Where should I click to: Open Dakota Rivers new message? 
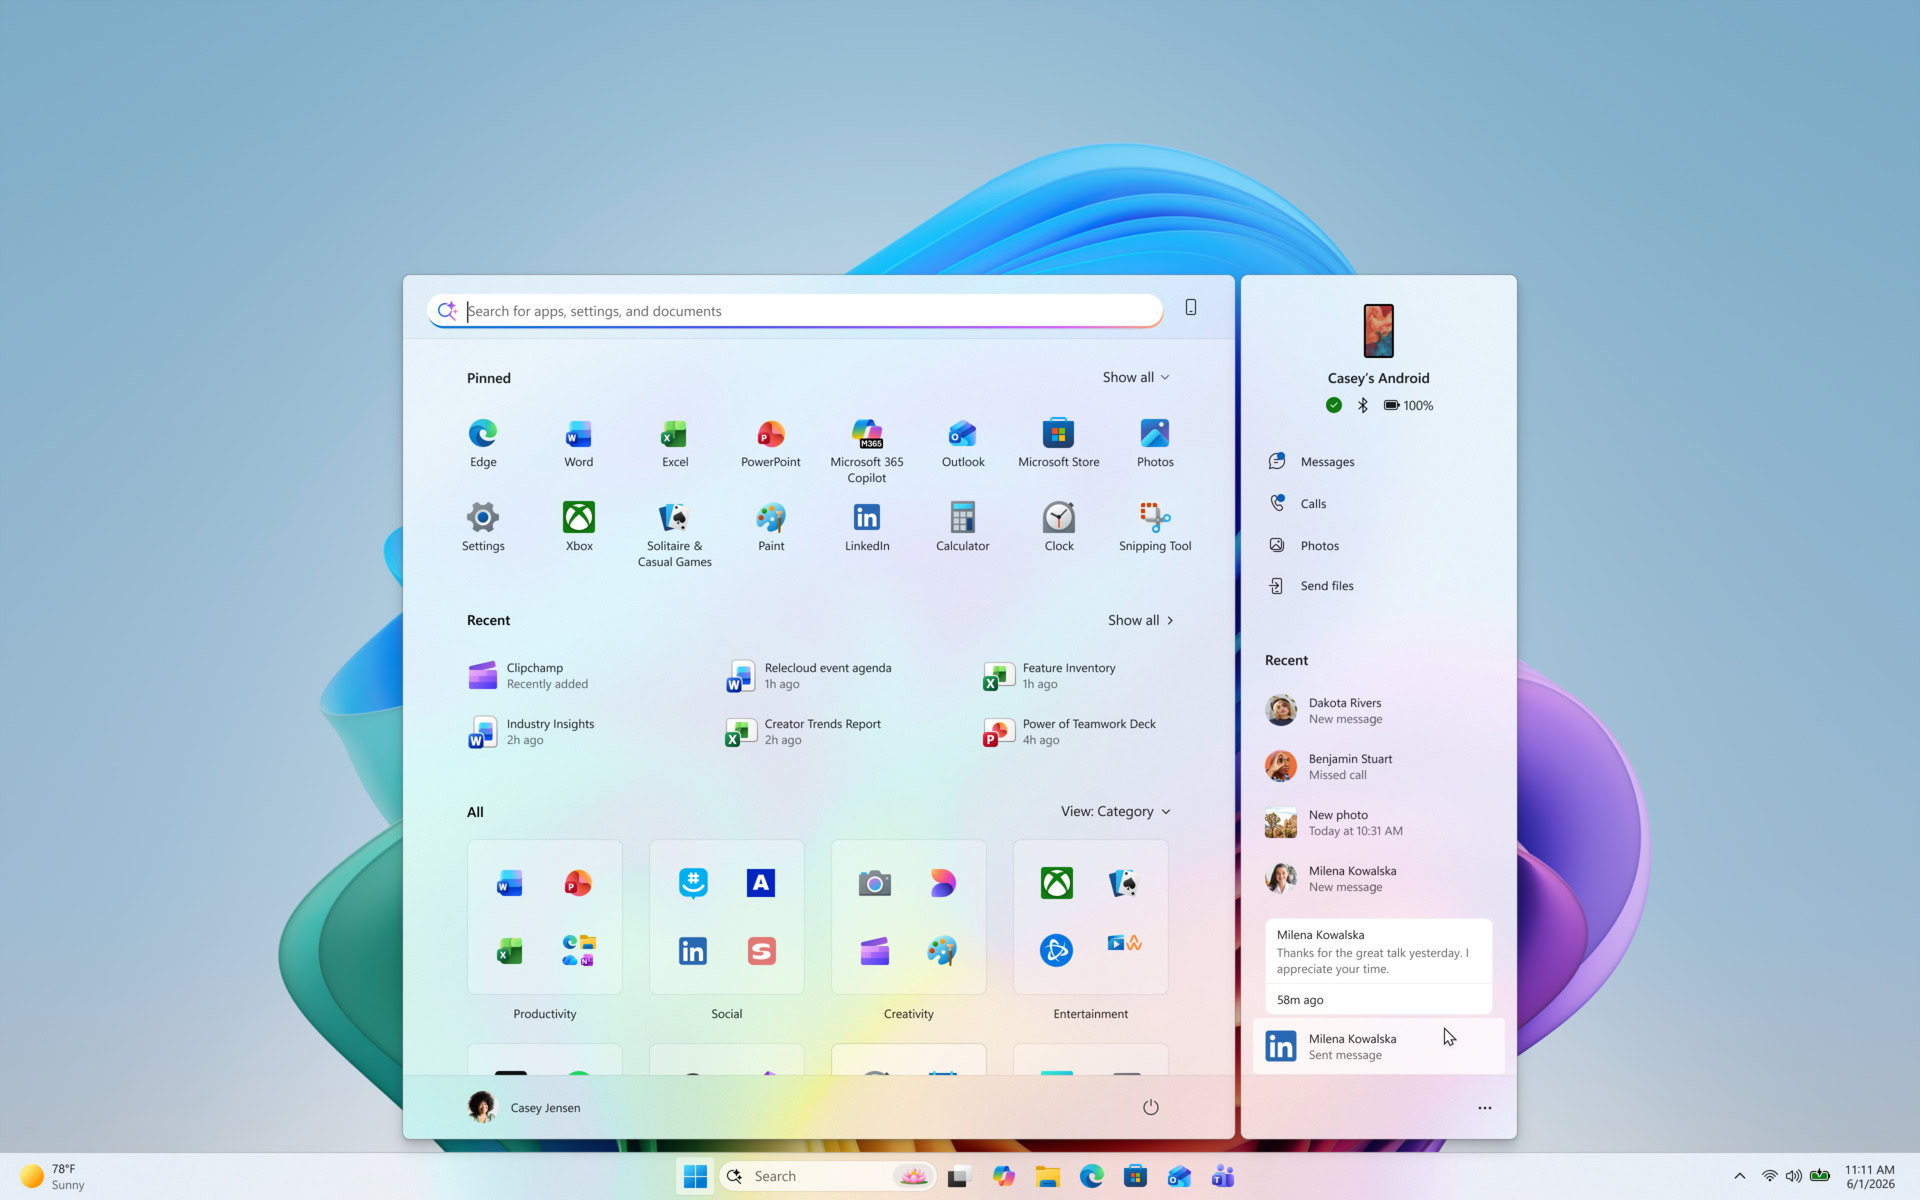point(1378,711)
